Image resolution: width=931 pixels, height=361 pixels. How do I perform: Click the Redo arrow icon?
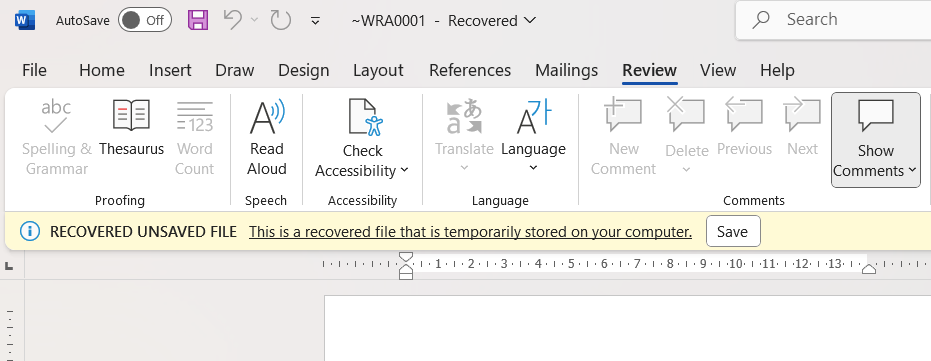coord(280,20)
